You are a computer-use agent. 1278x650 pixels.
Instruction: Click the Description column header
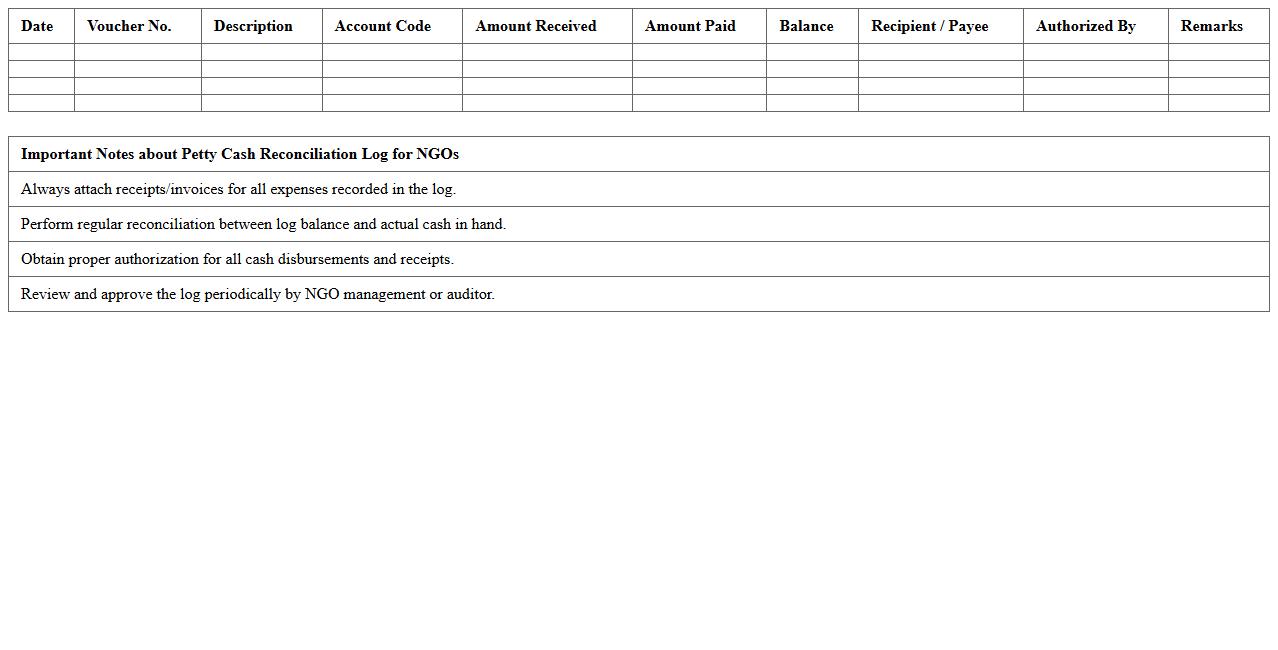point(253,26)
